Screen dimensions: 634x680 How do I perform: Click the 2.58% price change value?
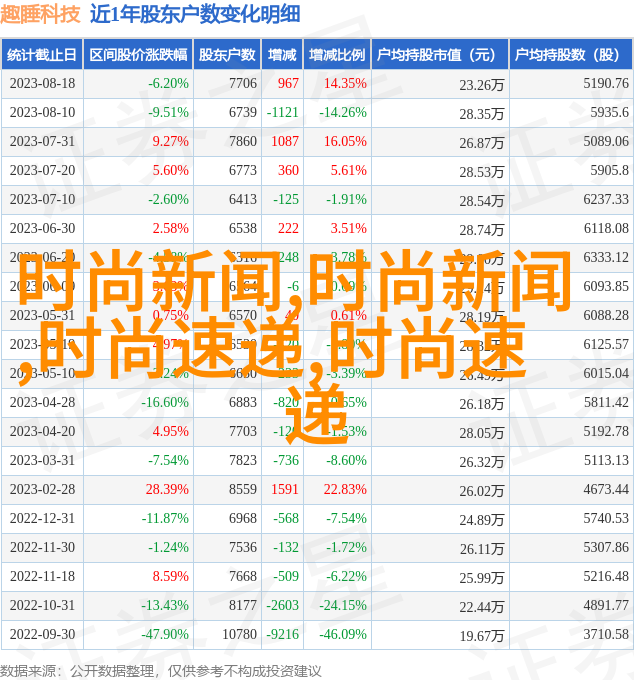[x=170, y=229]
